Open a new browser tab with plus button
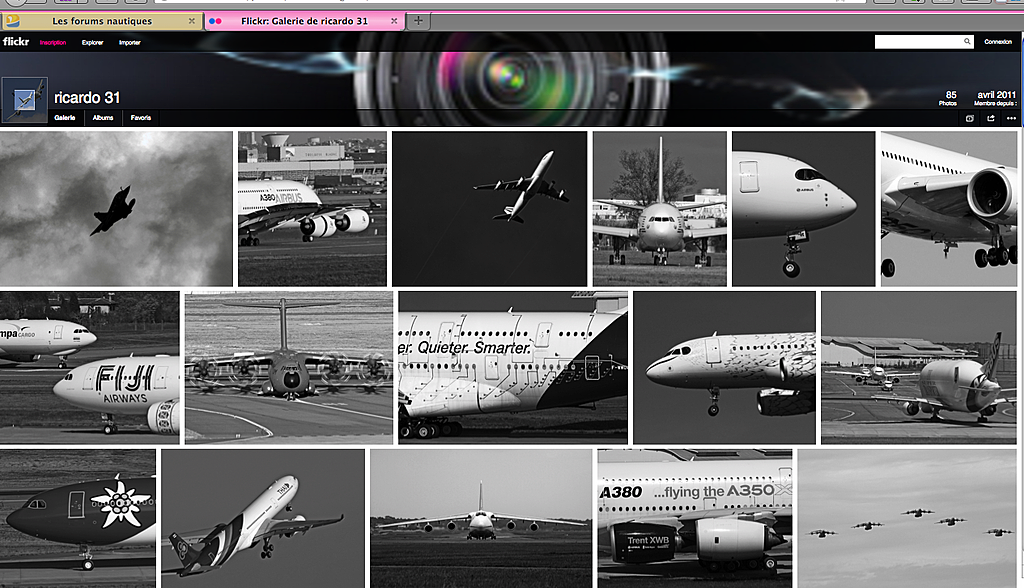 [418, 21]
